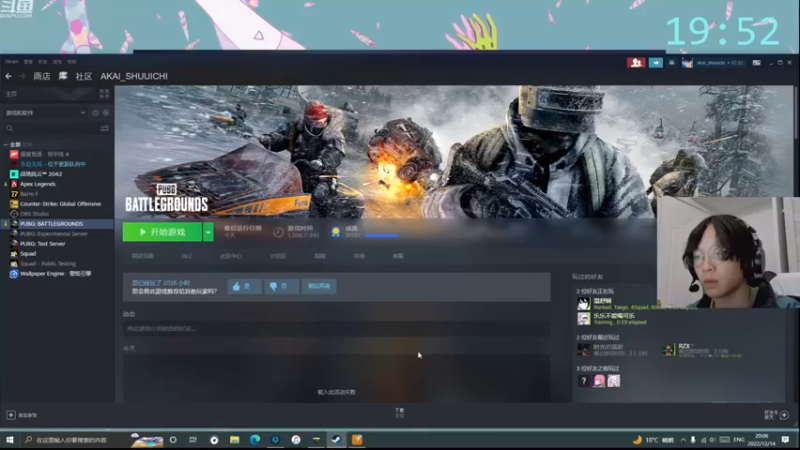Open the notifications envelope icon
Image resolution: width=800 pixels, height=450 pixels.
(672, 63)
